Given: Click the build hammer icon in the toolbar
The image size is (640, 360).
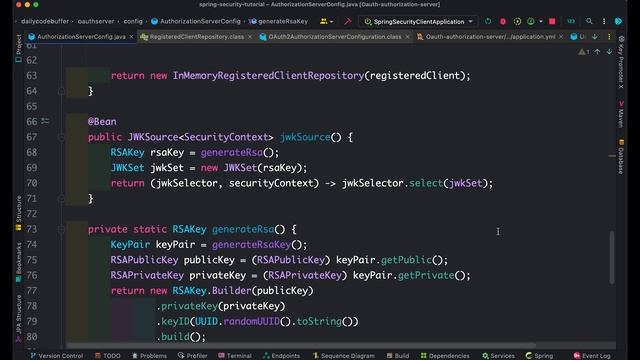Looking at the screenshot, I should (x=347, y=21).
